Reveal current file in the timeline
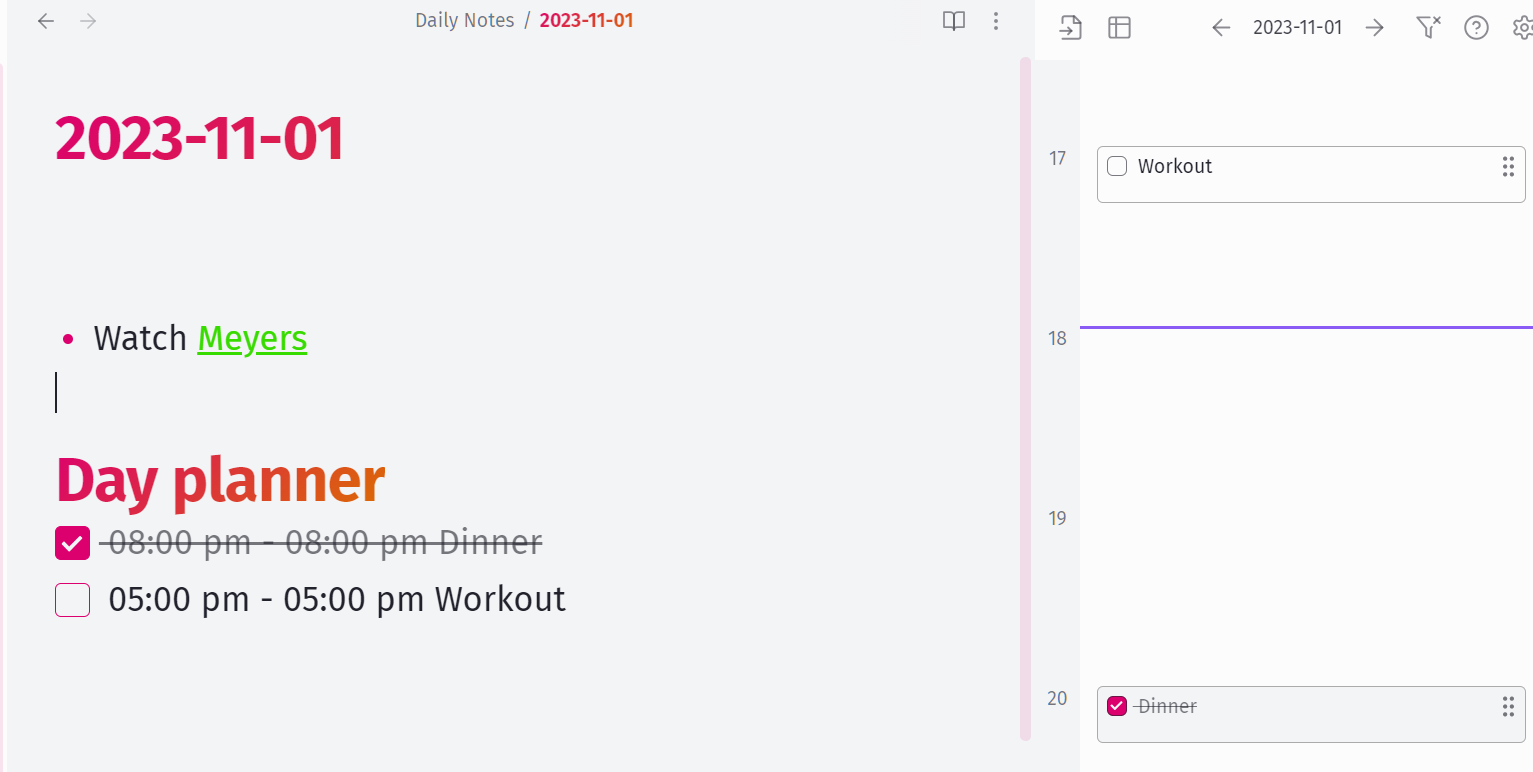 1070,27
